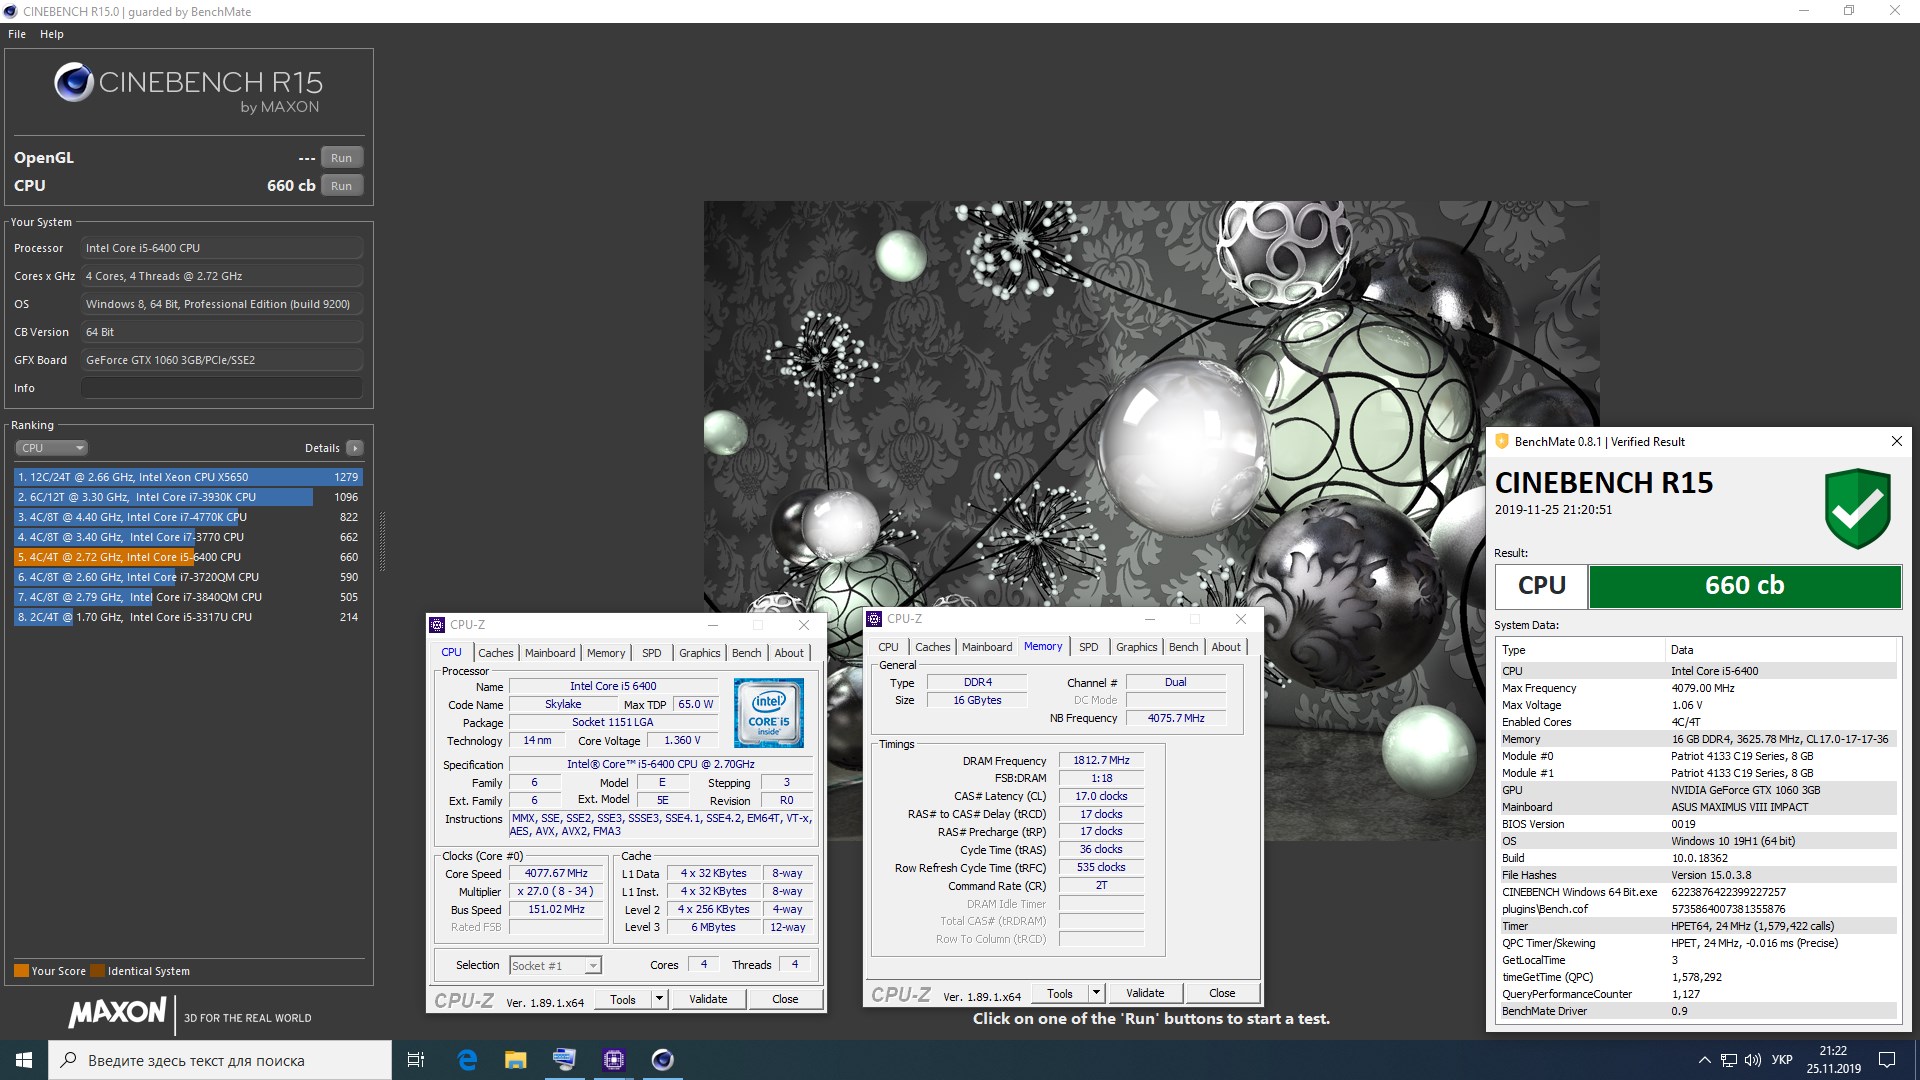Click Tools button in left CPU-Z window
1920x1080 pixels.
coord(623,999)
